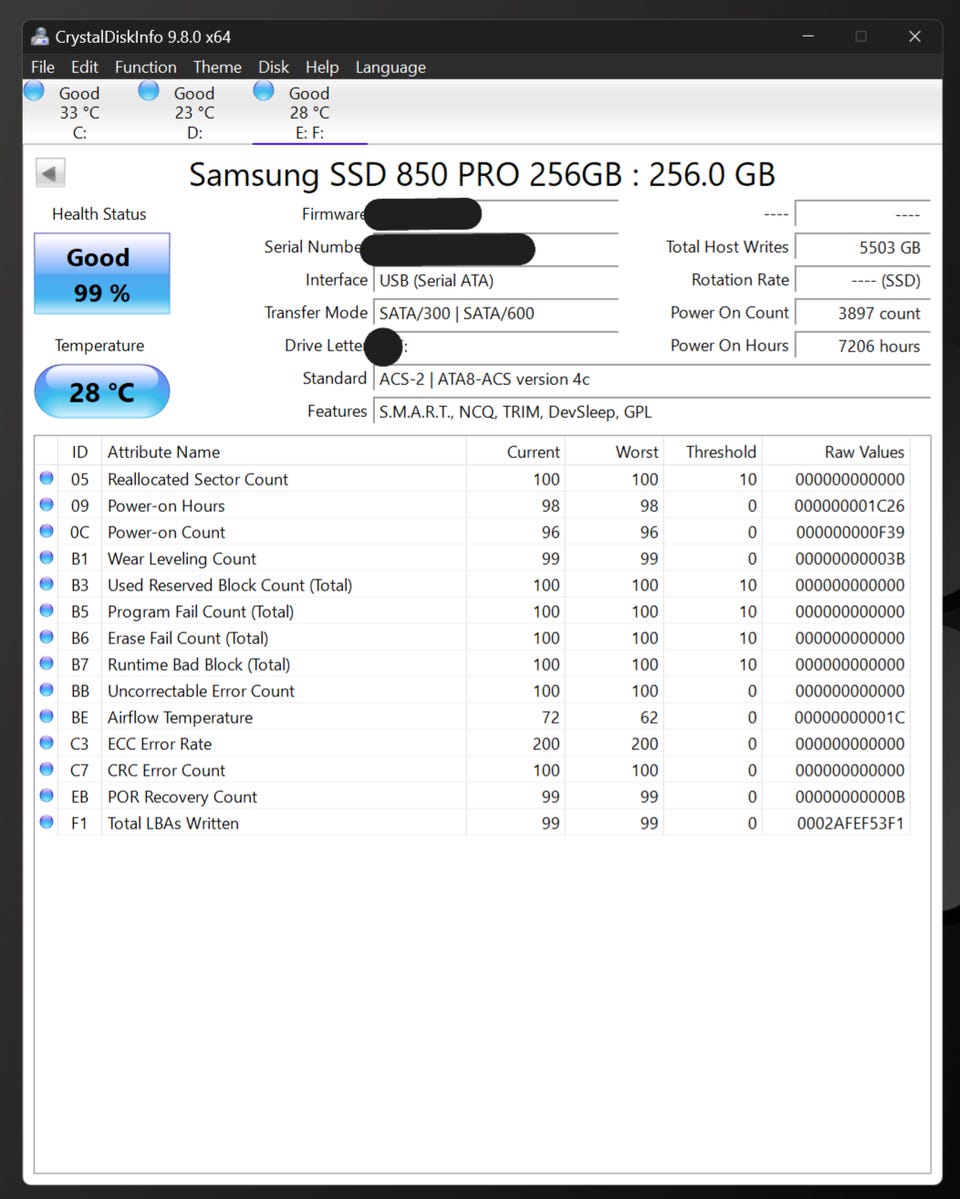Screen dimensions: 960x1199
Task: Click the Worst column header
Action: coord(614,452)
